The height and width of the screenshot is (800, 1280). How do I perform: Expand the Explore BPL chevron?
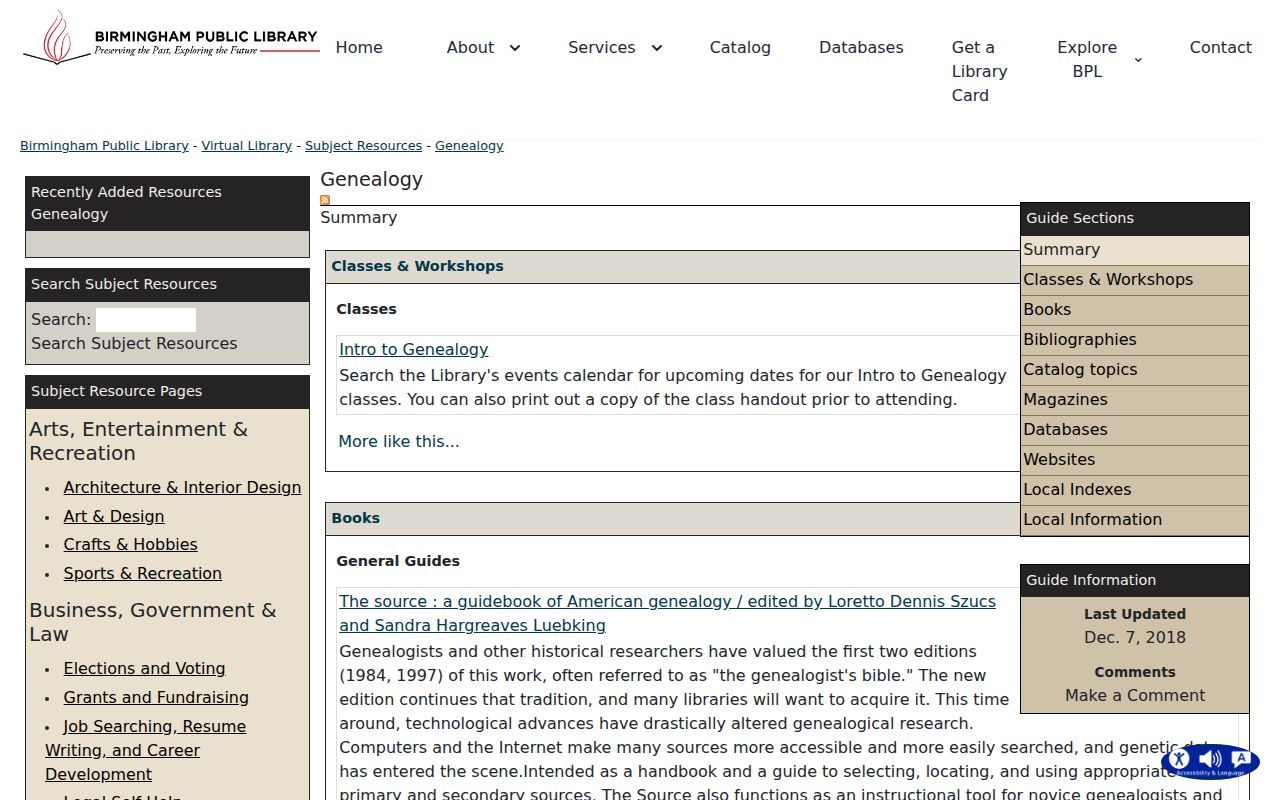(x=1138, y=60)
